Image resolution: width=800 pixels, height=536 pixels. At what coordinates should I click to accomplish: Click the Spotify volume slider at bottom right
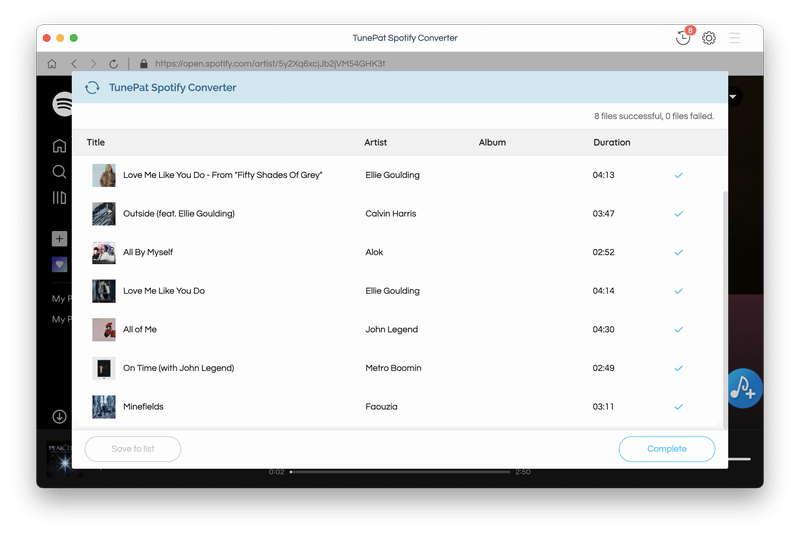(739, 460)
